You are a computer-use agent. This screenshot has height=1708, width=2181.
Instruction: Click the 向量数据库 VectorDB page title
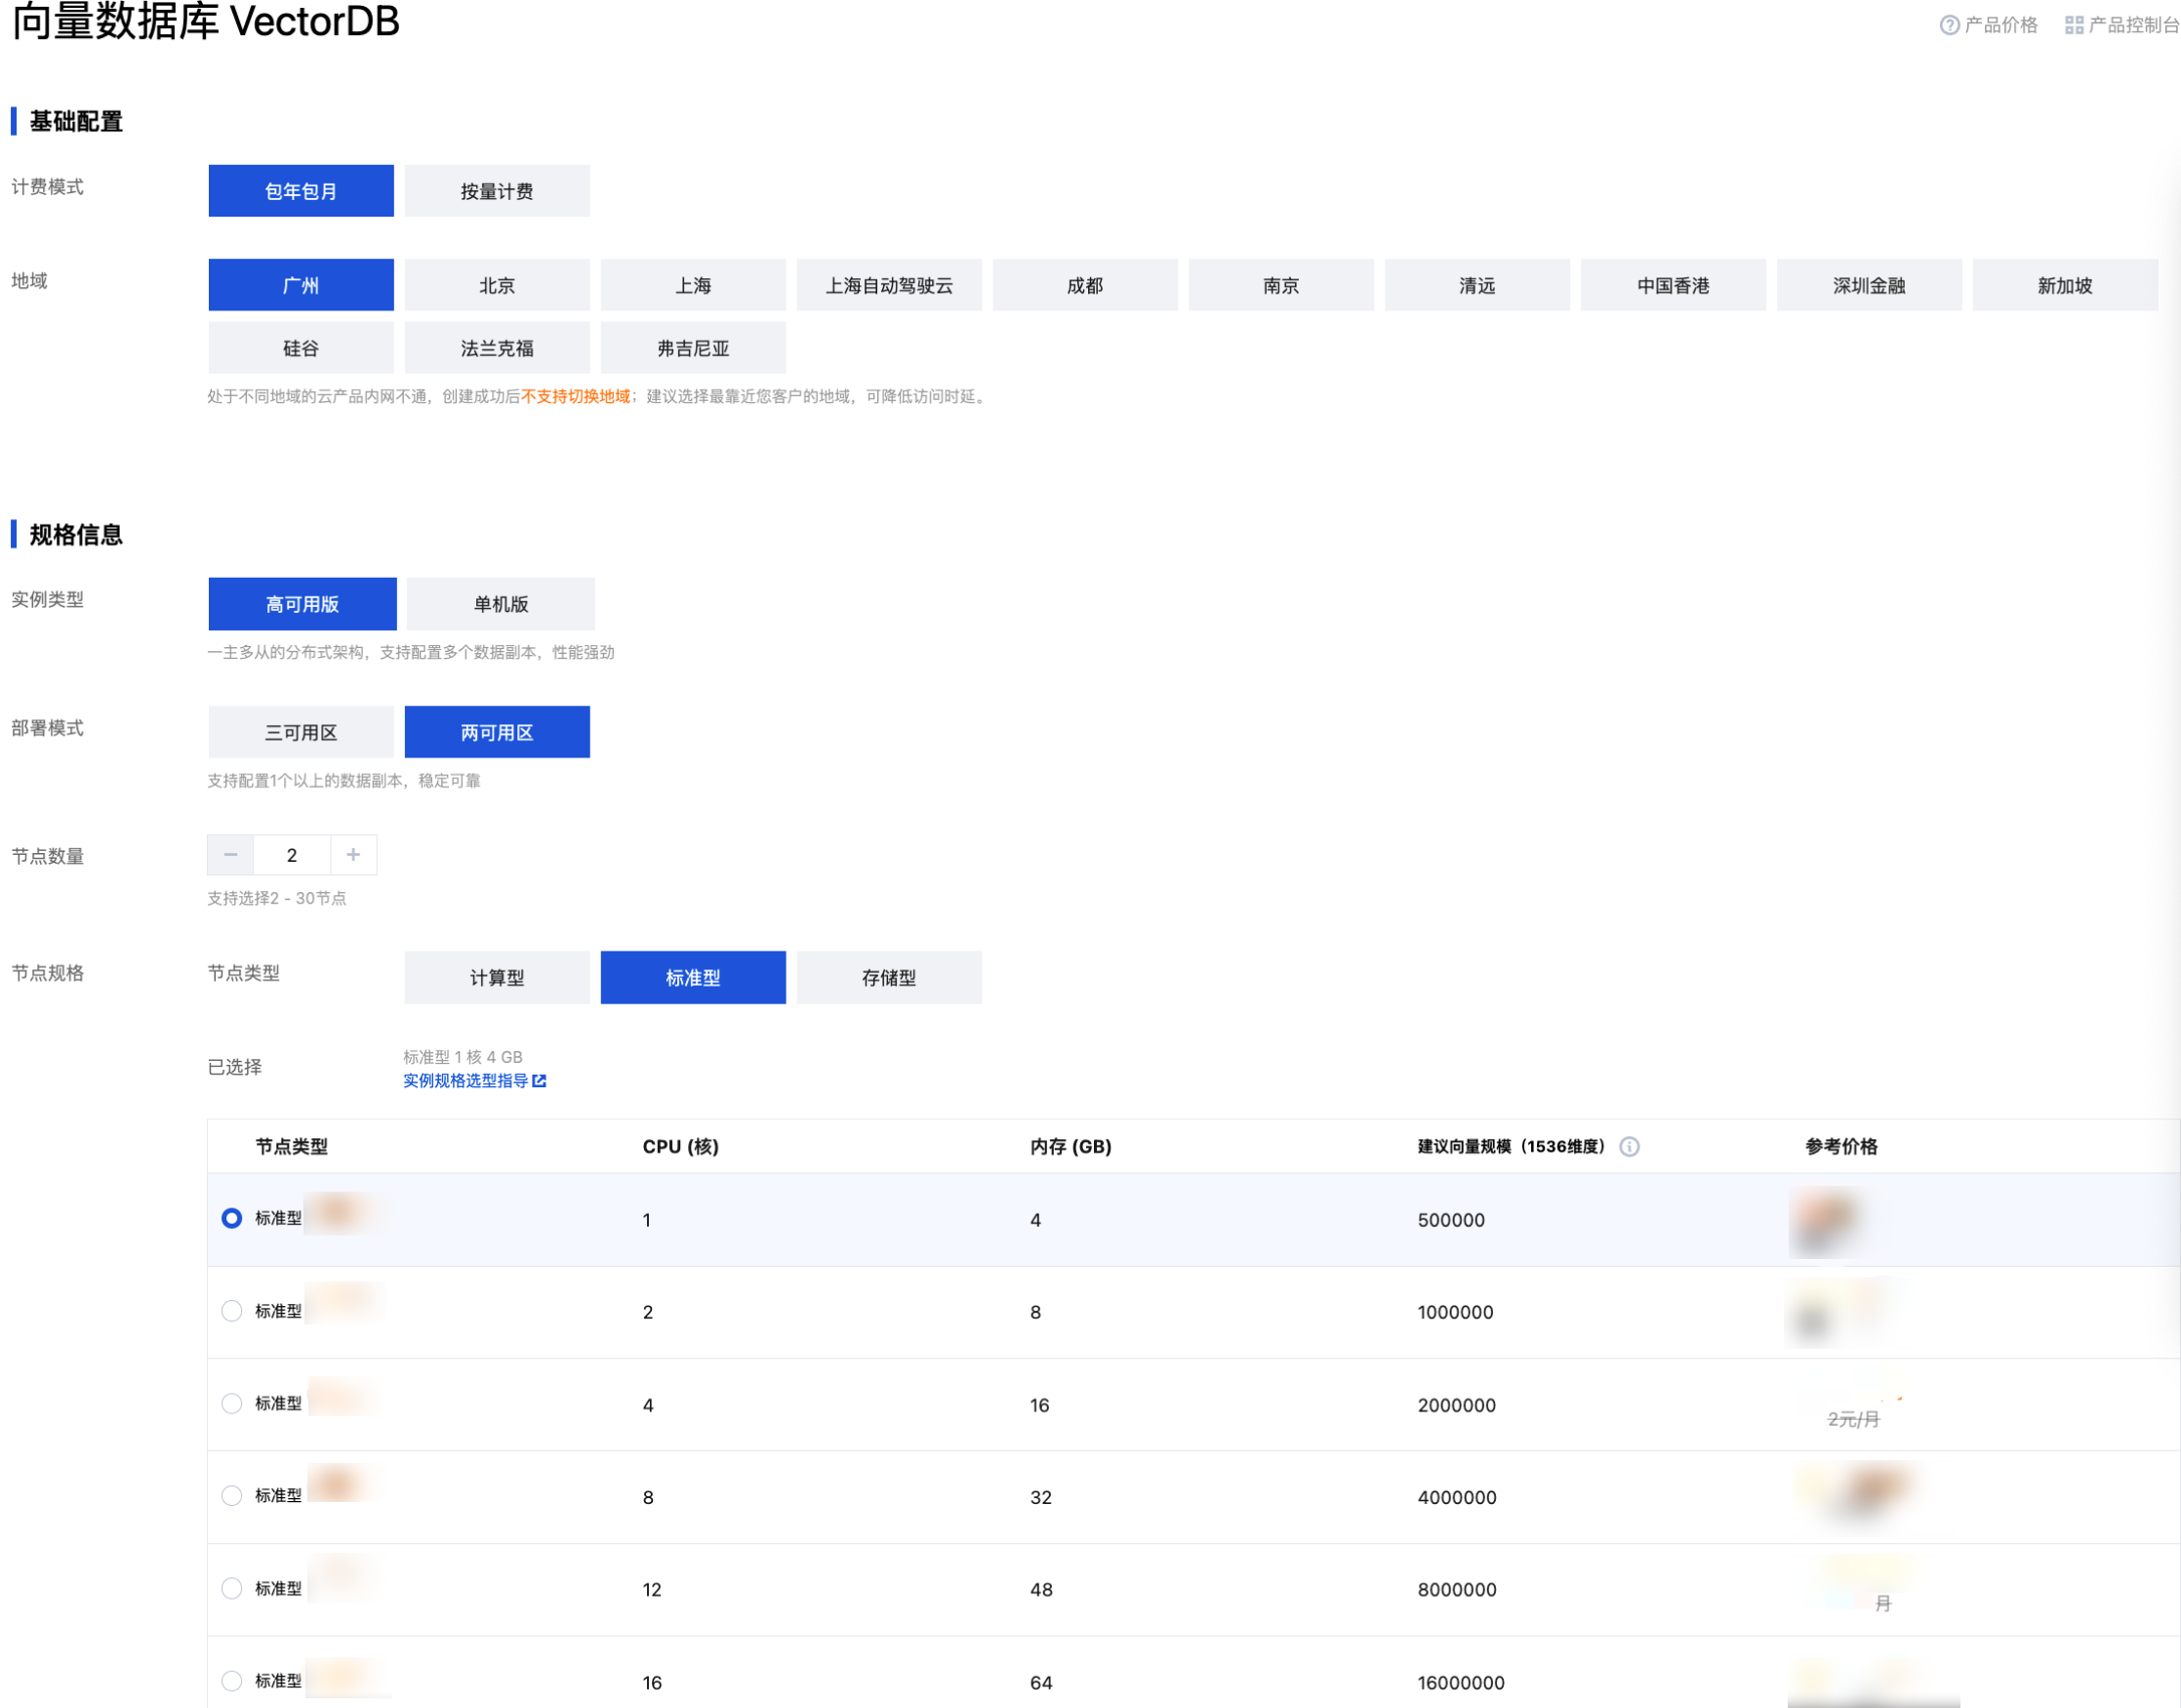(205, 21)
